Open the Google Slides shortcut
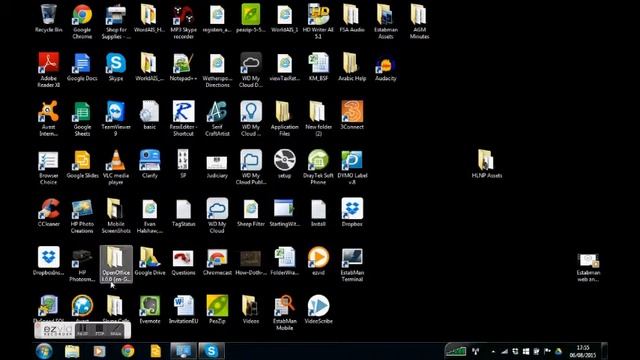 tap(82, 164)
